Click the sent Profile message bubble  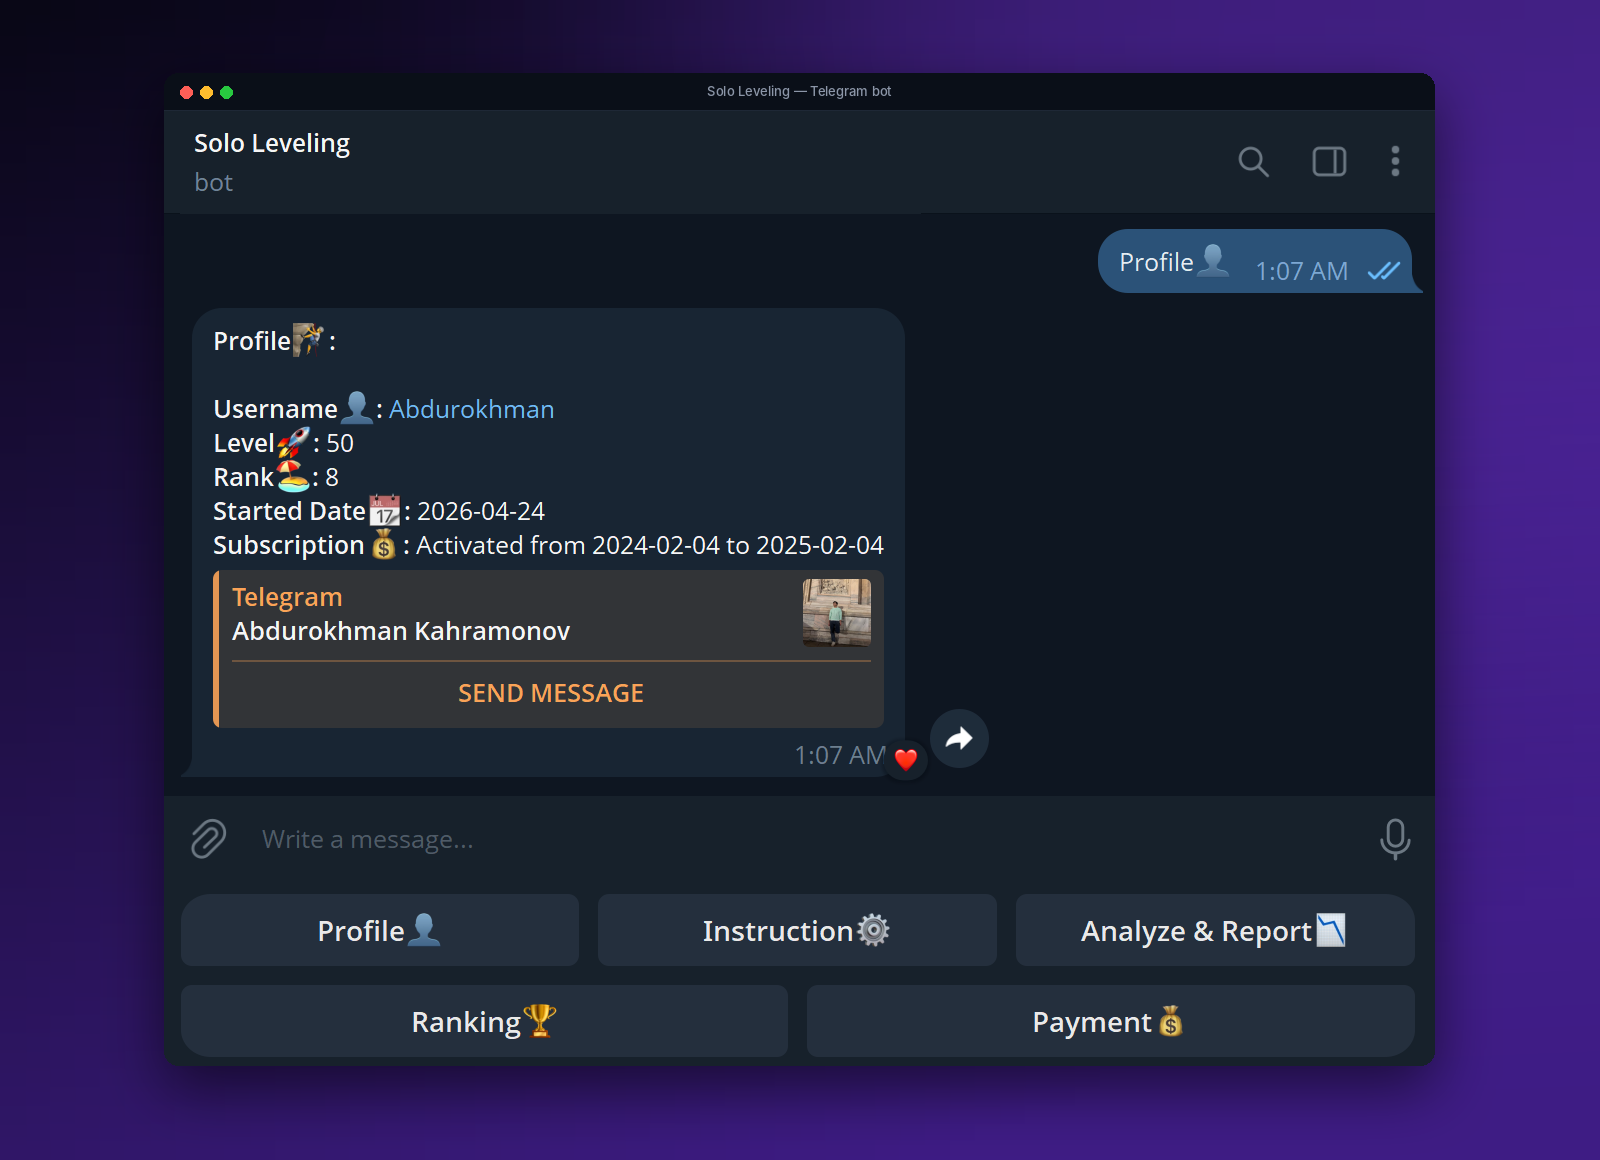pyautogui.click(x=1258, y=261)
